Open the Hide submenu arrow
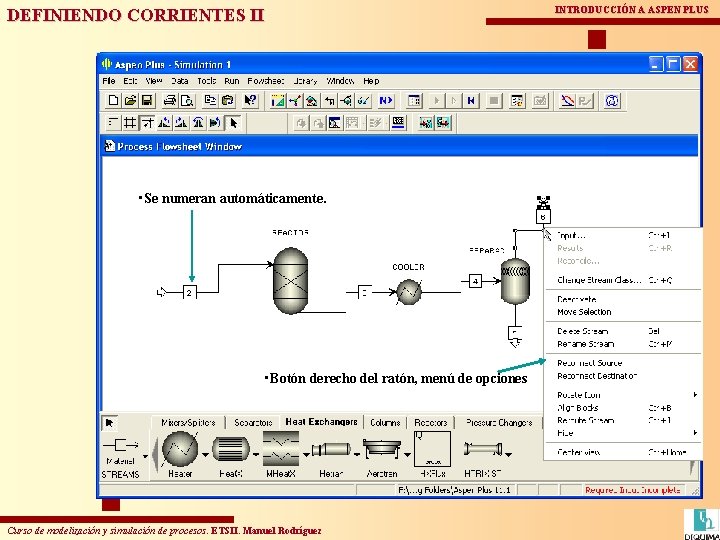The image size is (720, 540). [695, 433]
